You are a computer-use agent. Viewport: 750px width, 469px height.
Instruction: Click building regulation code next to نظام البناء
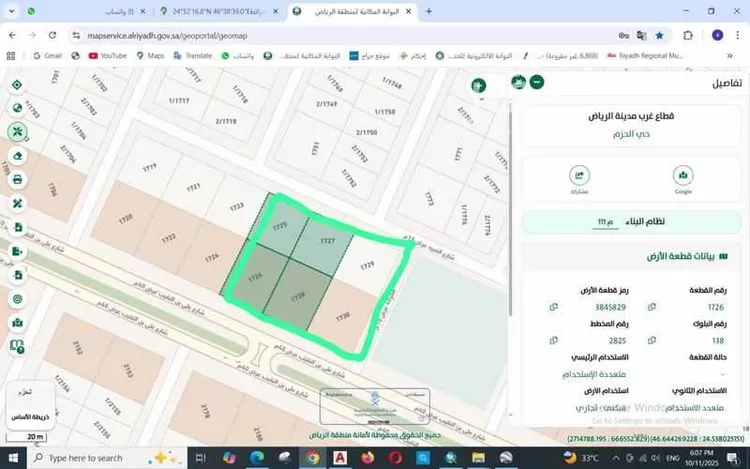coord(605,222)
